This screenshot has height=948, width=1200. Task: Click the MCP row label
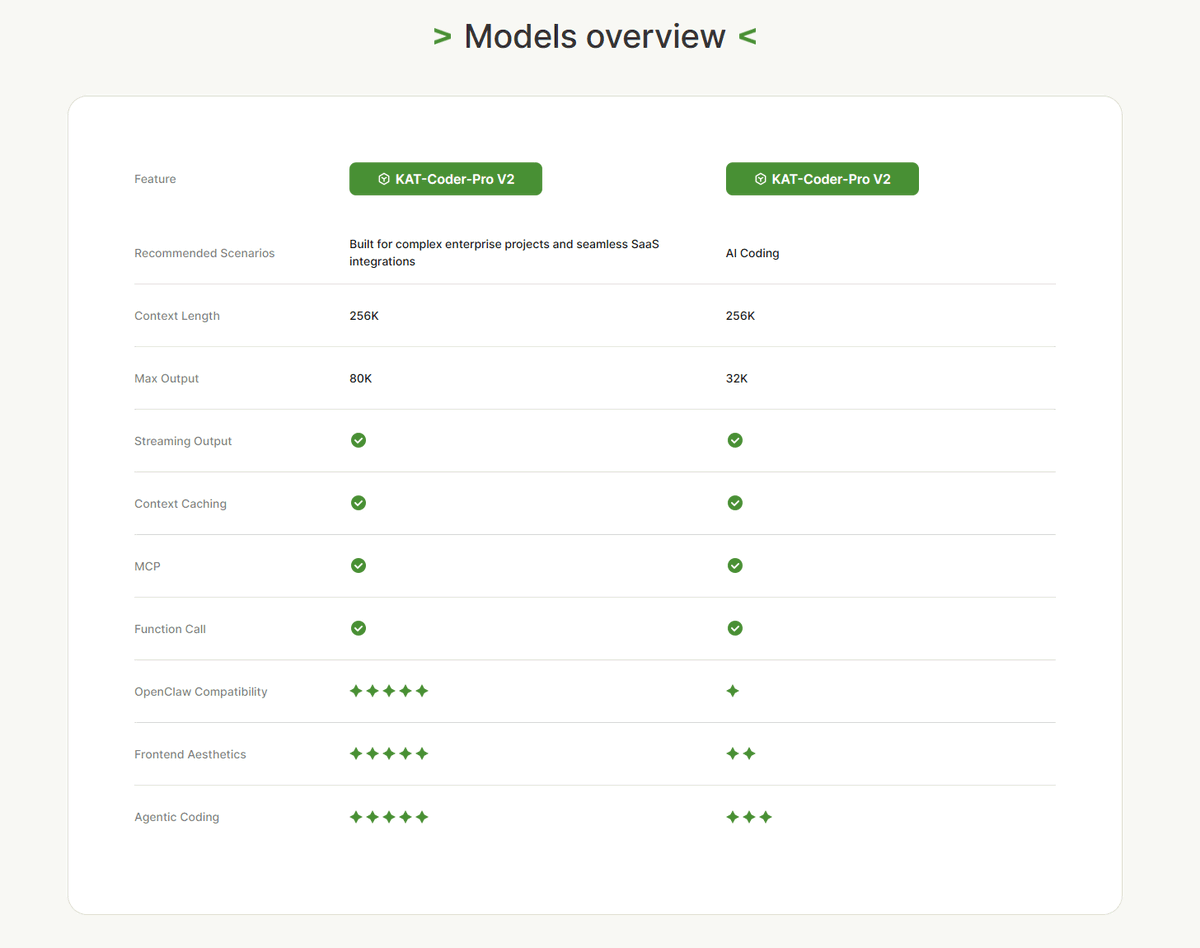click(147, 567)
